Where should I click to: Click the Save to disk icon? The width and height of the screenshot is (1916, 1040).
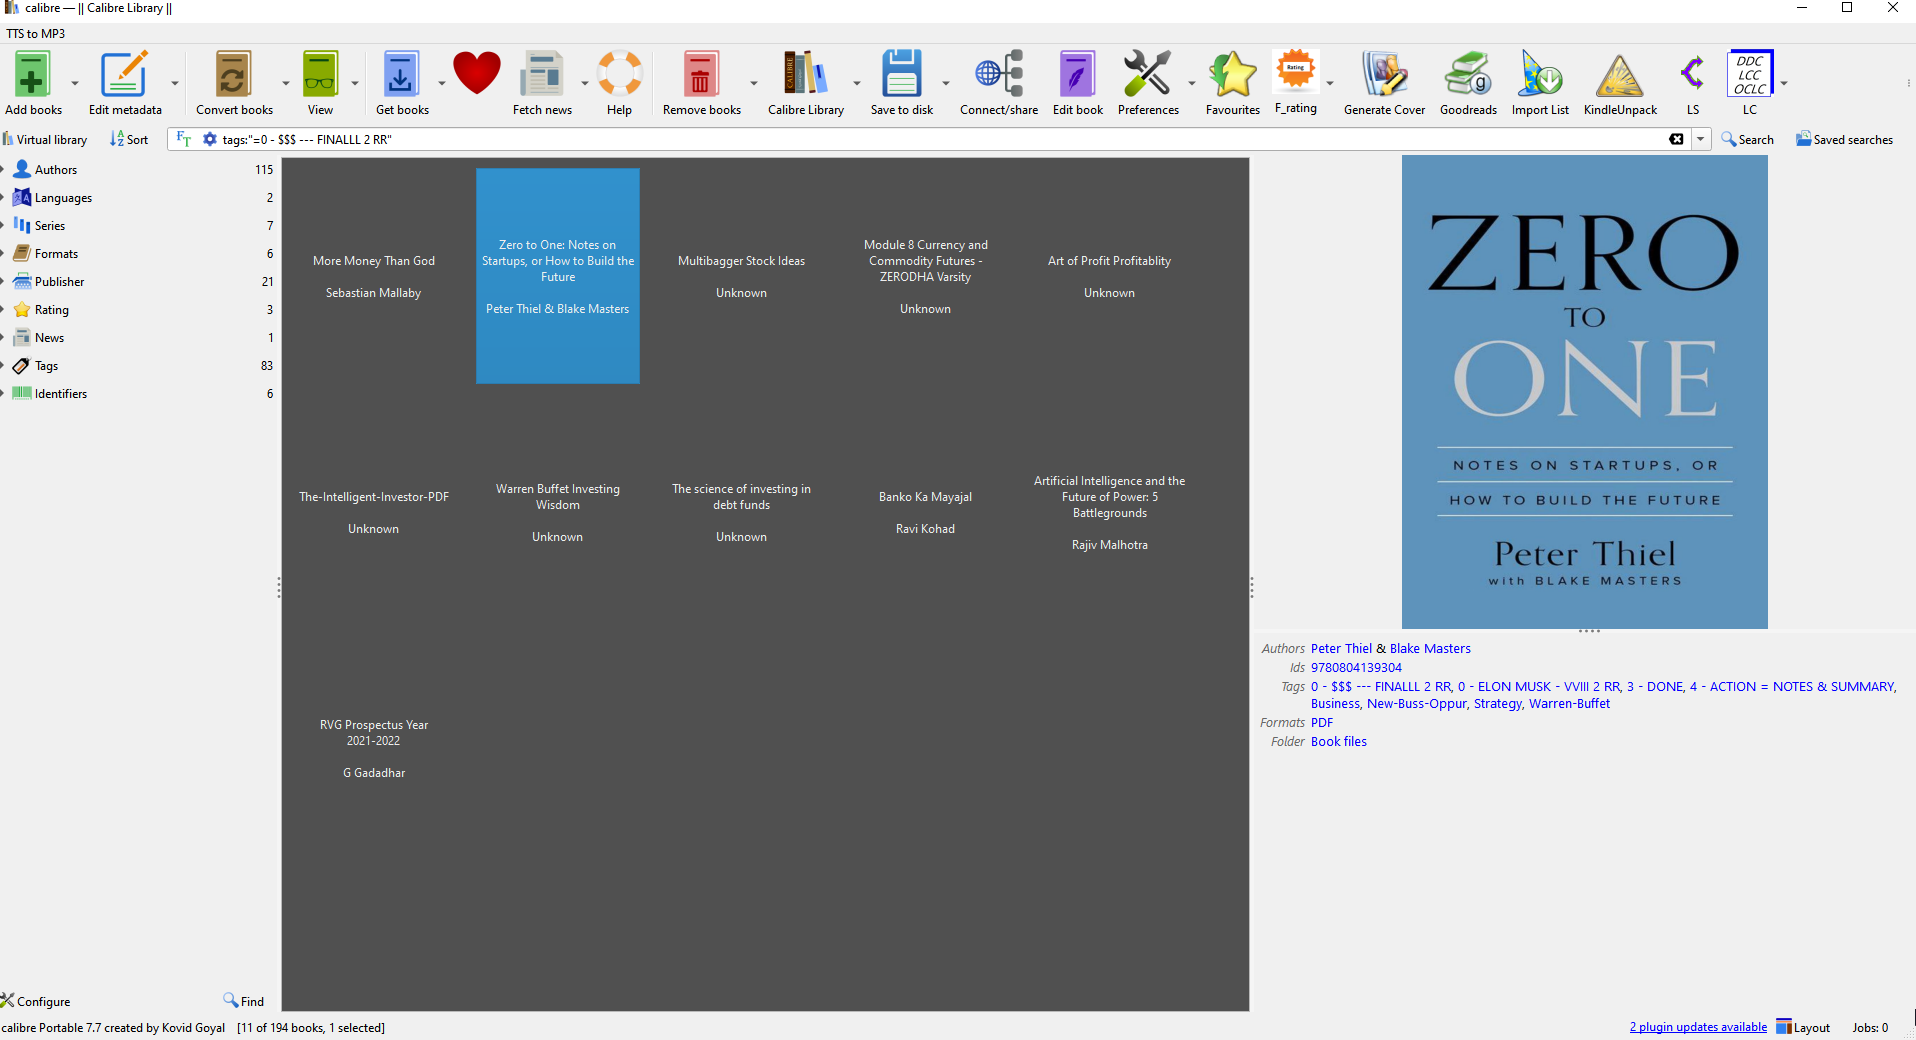(901, 74)
